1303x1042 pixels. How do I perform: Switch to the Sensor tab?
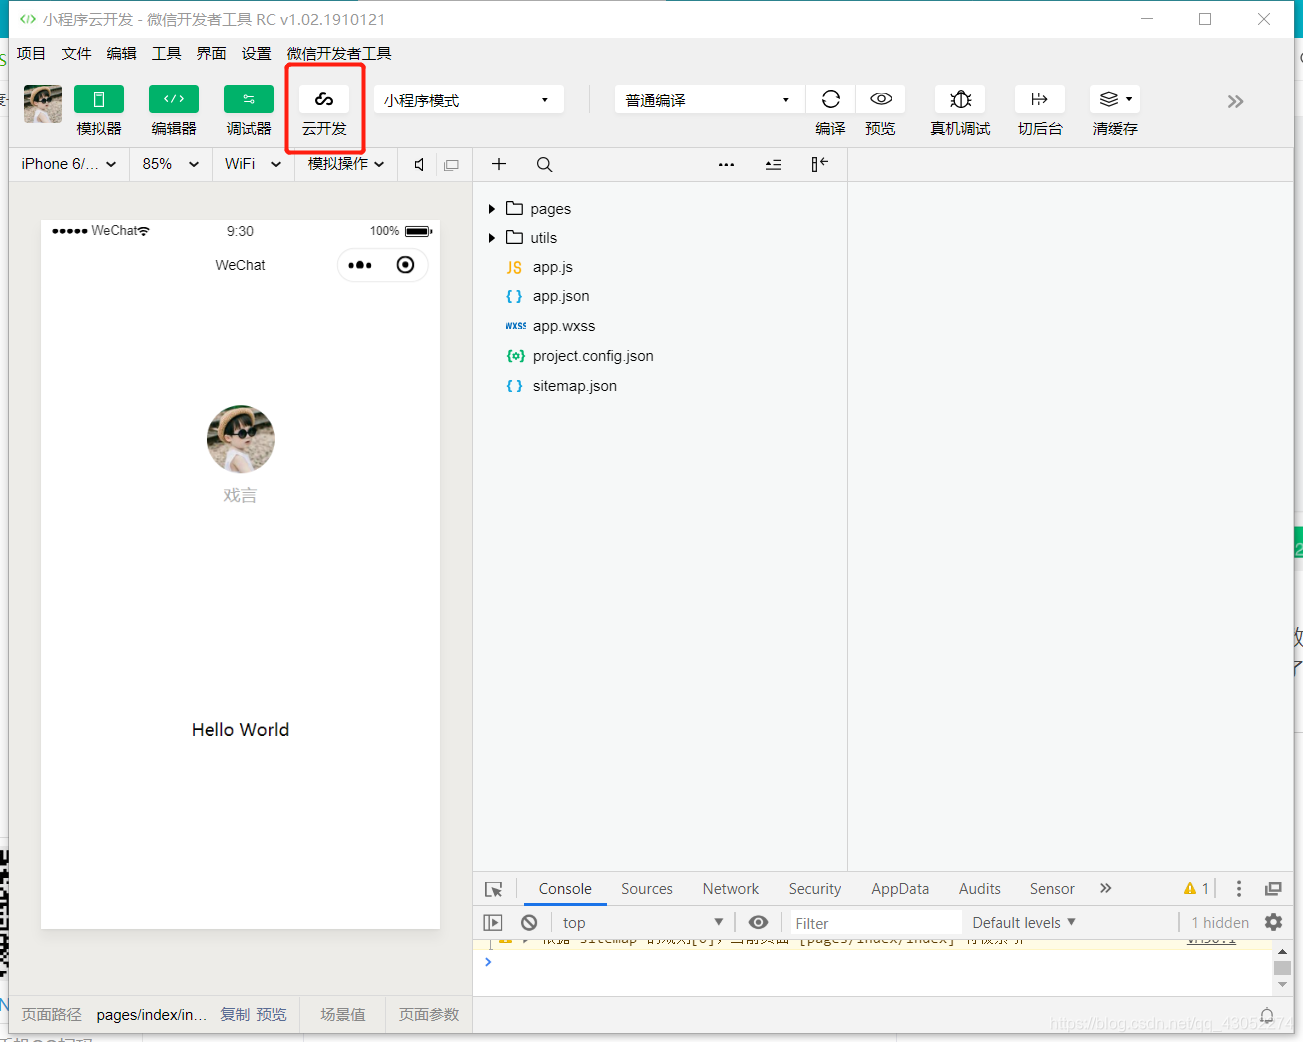[1052, 889]
